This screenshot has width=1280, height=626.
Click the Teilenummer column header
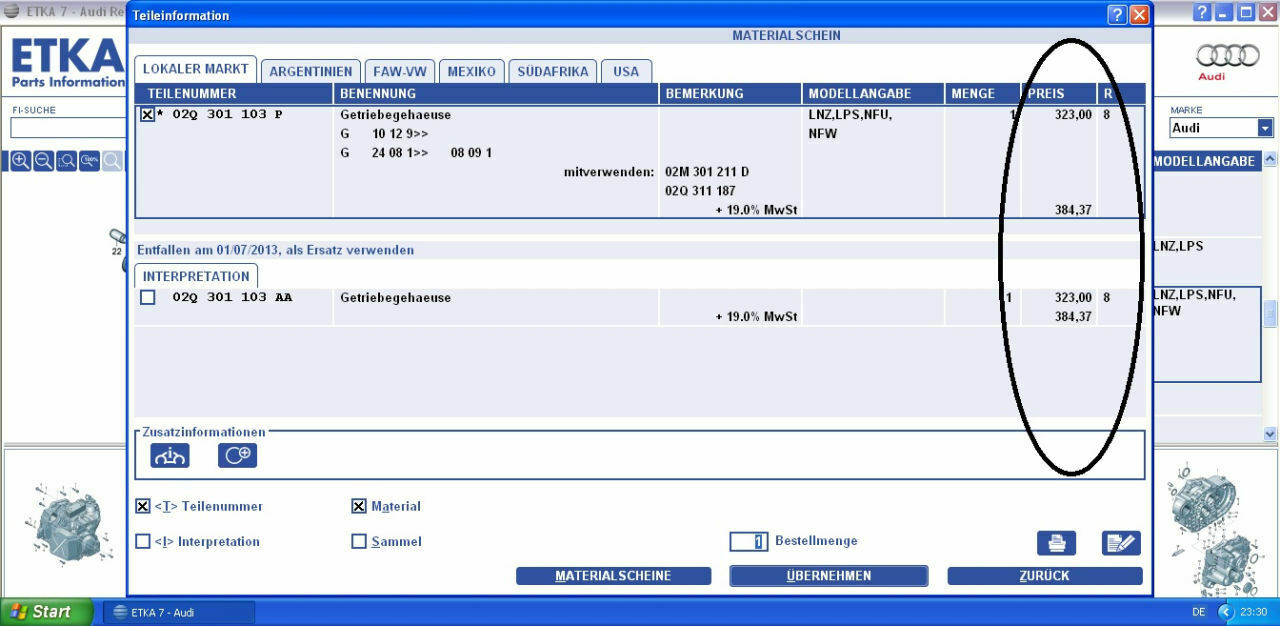click(x=234, y=94)
